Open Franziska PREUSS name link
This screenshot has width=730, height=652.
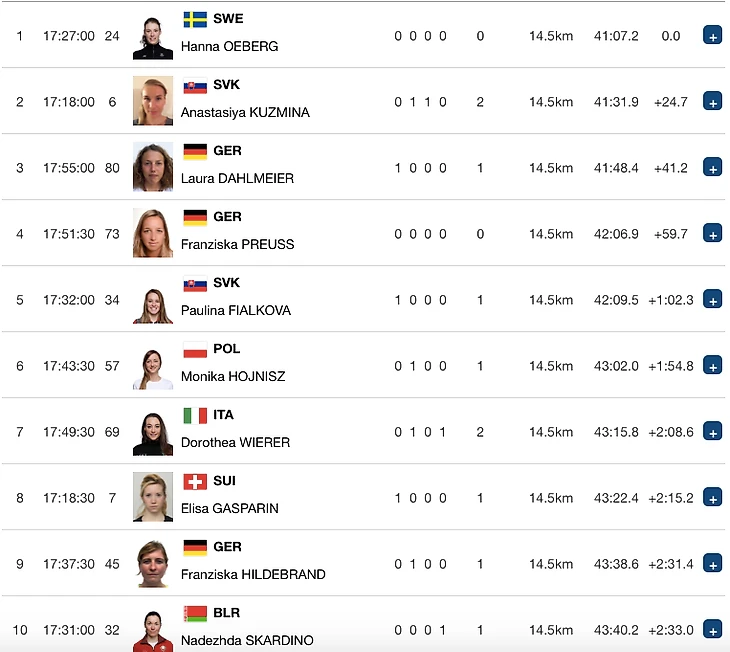click(237, 244)
